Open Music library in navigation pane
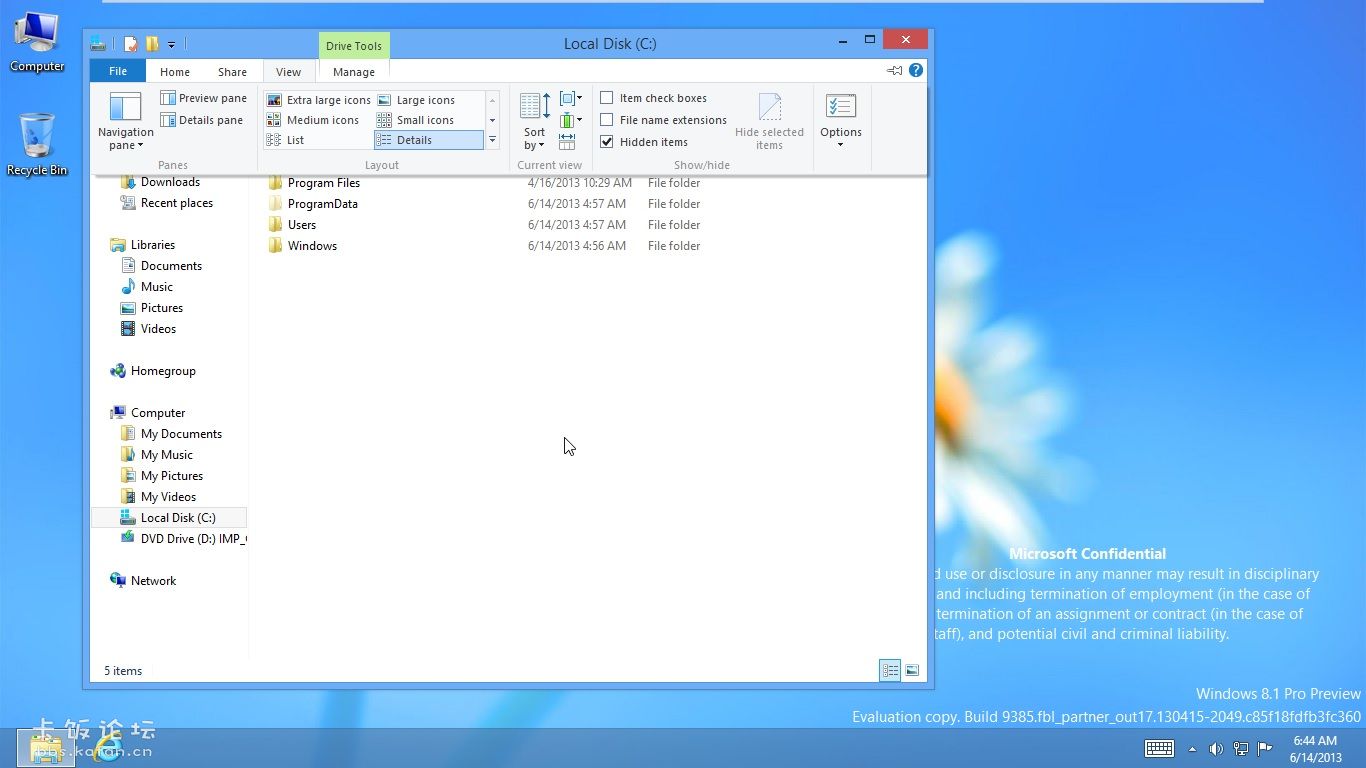The image size is (1366, 768). click(146, 287)
